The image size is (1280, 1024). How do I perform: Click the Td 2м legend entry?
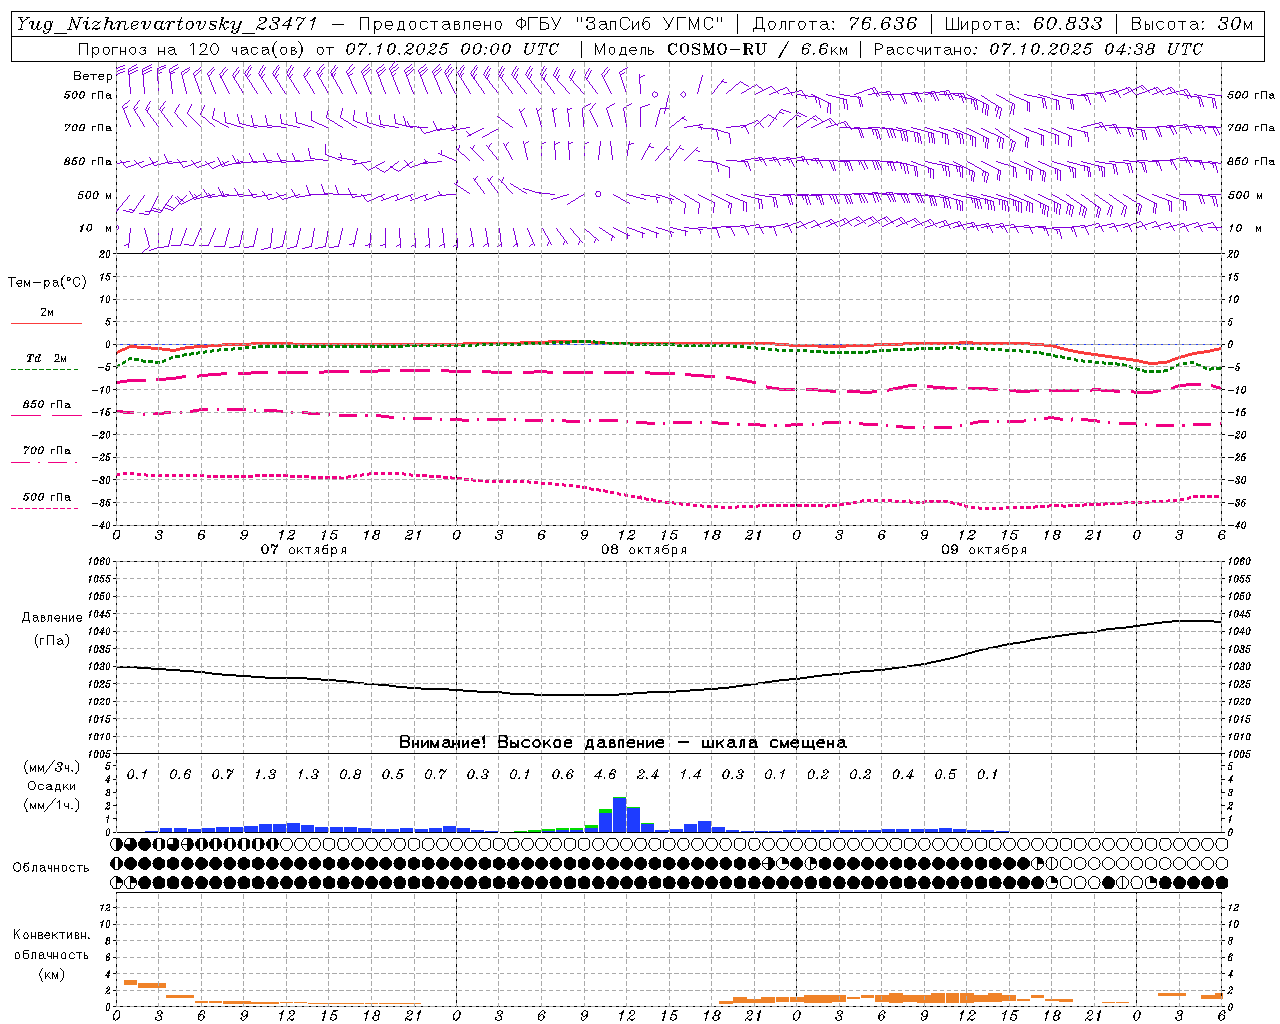coord(46,358)
